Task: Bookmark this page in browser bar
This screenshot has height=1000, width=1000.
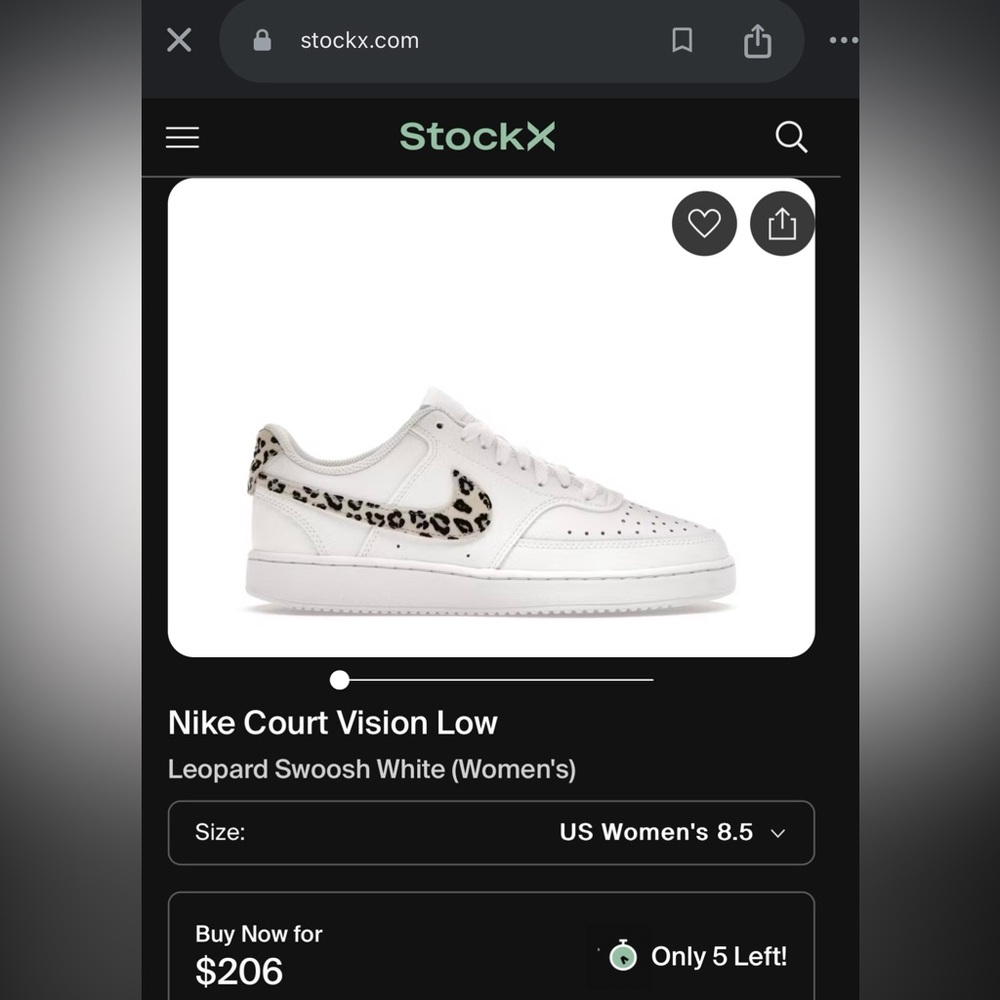Action: pos(682,40)
